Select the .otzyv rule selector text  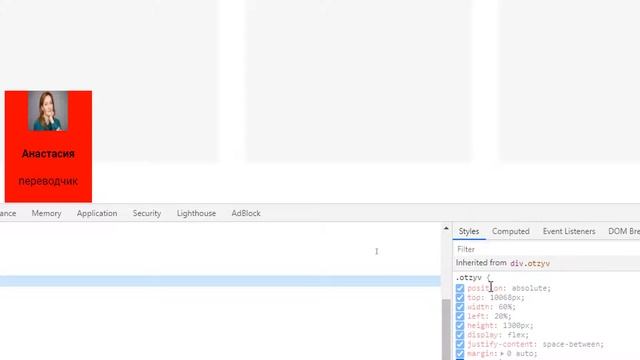click(x=469, y=278)
